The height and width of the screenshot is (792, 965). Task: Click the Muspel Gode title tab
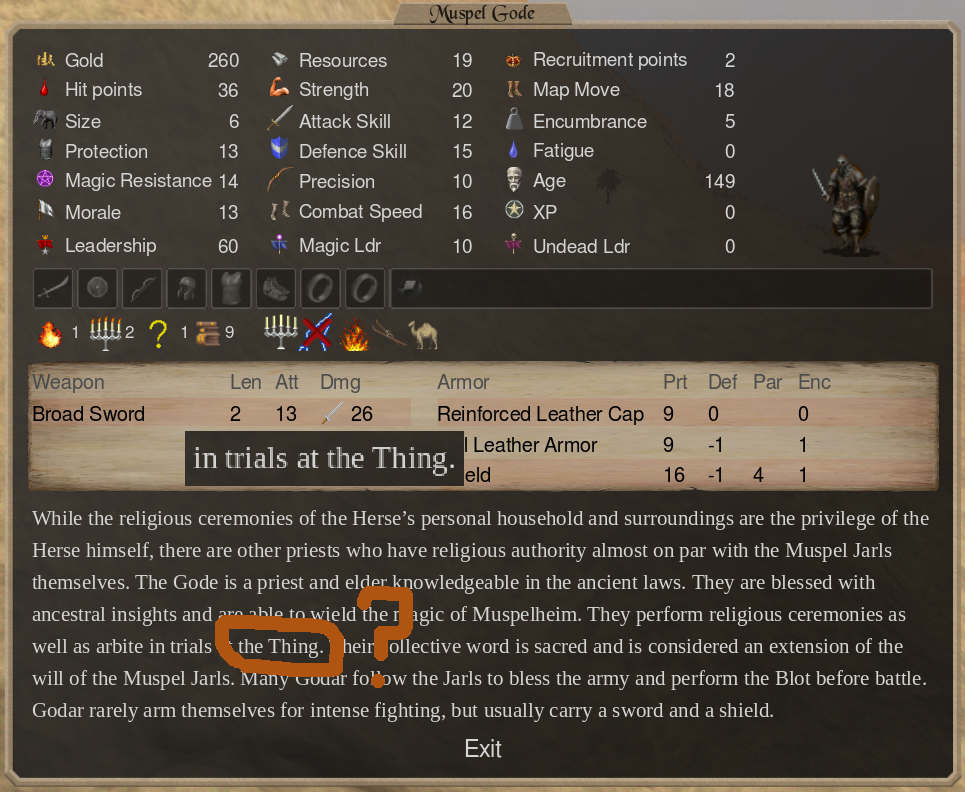click(482, 13)
